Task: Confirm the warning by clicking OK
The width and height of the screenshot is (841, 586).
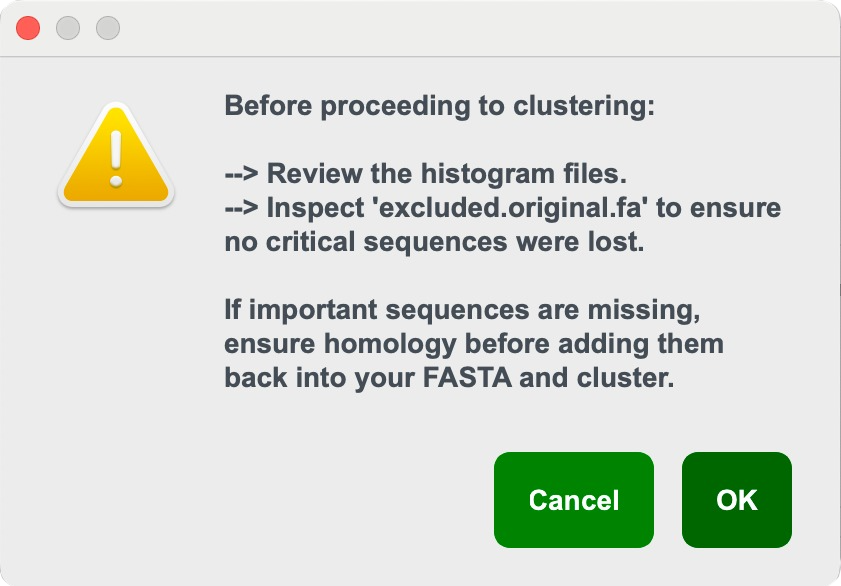Action: click(736, 500)
